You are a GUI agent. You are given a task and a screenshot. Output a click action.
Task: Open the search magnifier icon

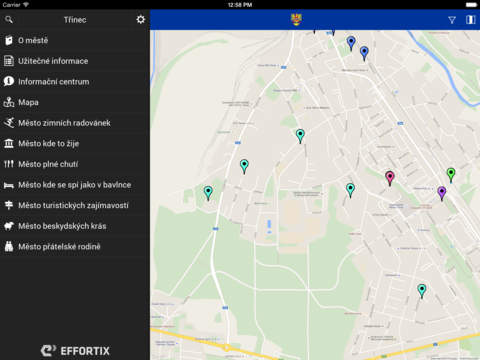[x=9, y=20]
